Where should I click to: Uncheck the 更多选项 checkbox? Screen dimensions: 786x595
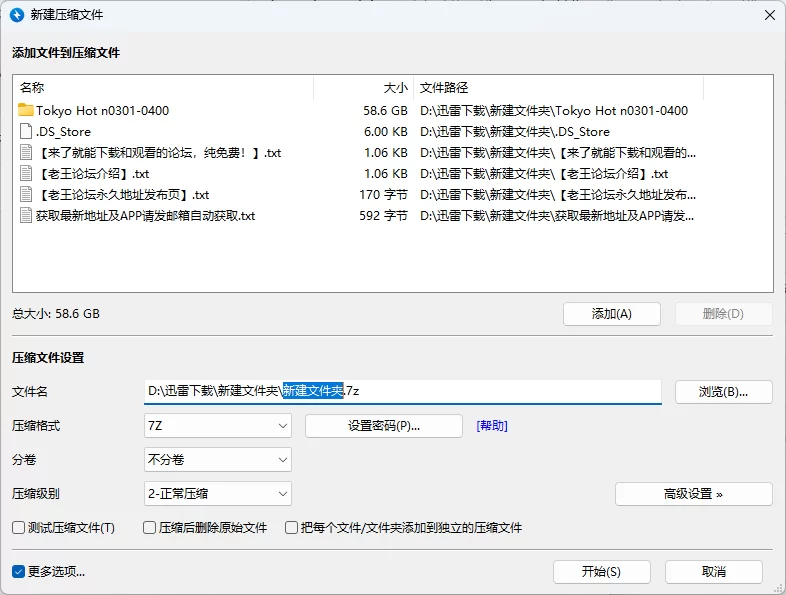coord(18,572)
